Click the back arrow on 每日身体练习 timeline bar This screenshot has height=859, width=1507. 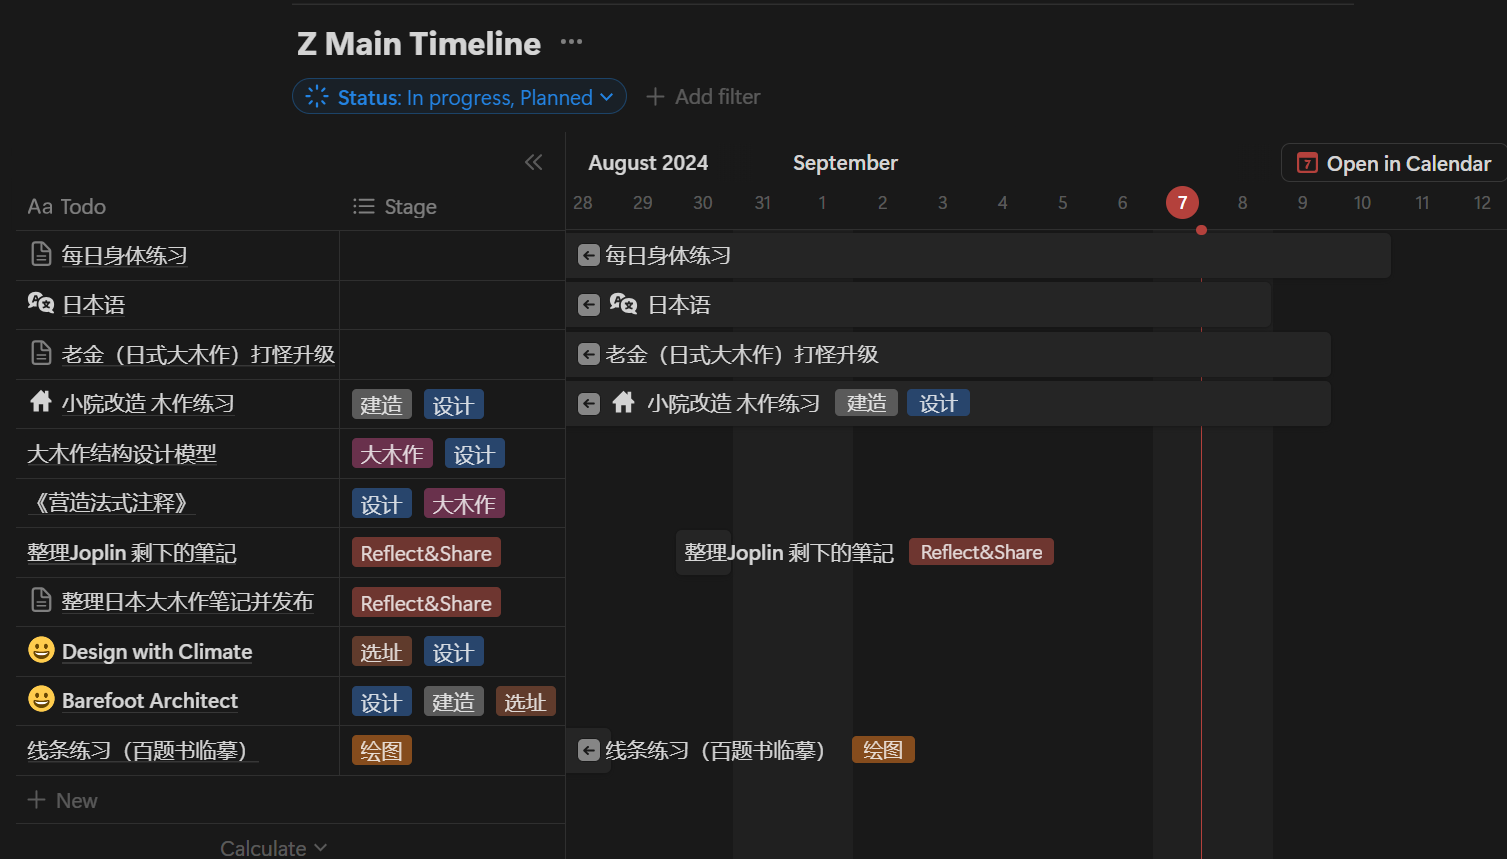pyautogui.click(x=589, y=256)
